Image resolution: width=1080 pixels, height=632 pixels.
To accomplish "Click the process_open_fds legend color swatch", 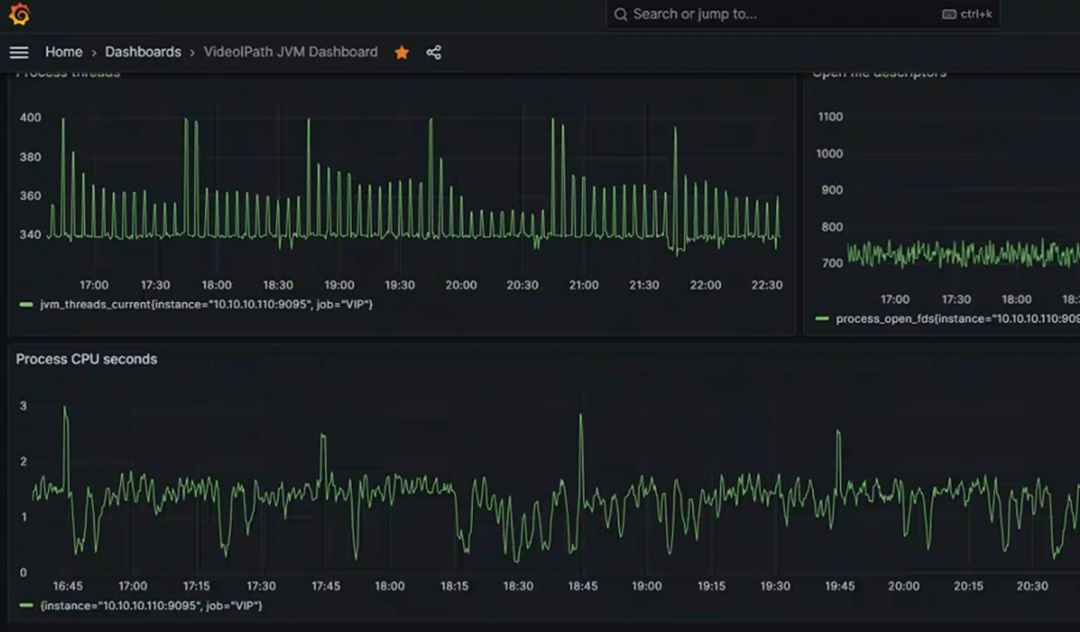I will [822, 319].
